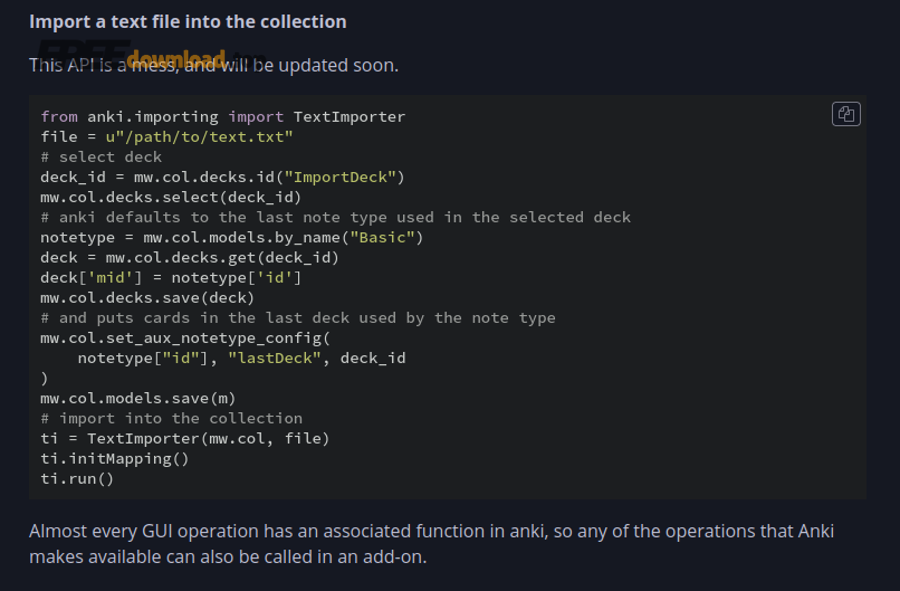This screenshot has width=900, height=591.
Task: Click the 'mw.col.decks.select(deck_id)' line
Action: [x=171, y=197]
